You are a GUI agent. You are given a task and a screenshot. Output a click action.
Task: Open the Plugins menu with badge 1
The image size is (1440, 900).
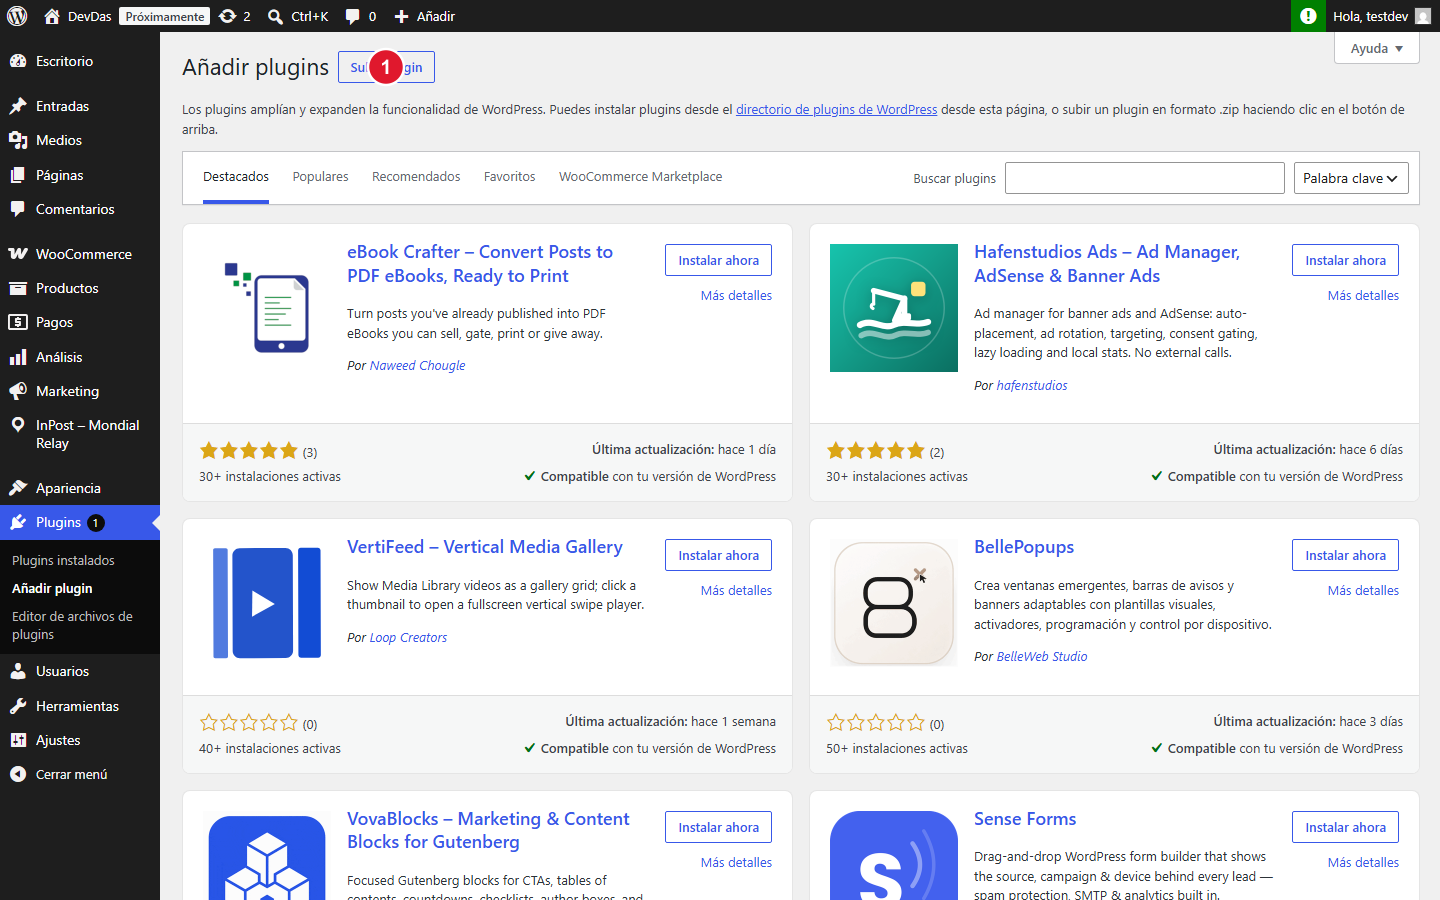click(x=80, y=522)
